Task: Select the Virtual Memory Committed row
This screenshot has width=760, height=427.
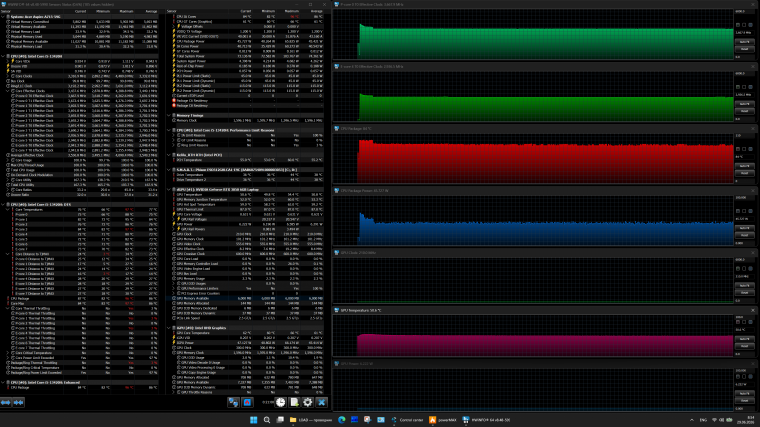Action: coord(79,22)
